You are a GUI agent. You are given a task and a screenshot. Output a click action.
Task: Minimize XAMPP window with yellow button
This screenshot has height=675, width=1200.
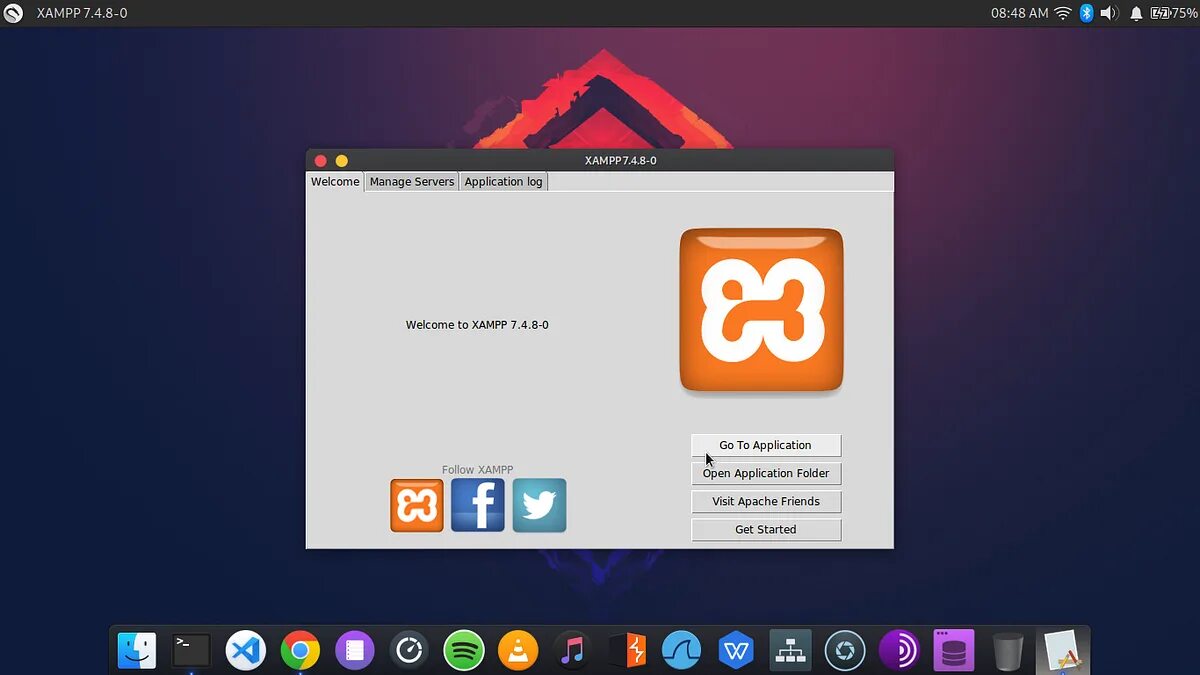click(342, 160)
